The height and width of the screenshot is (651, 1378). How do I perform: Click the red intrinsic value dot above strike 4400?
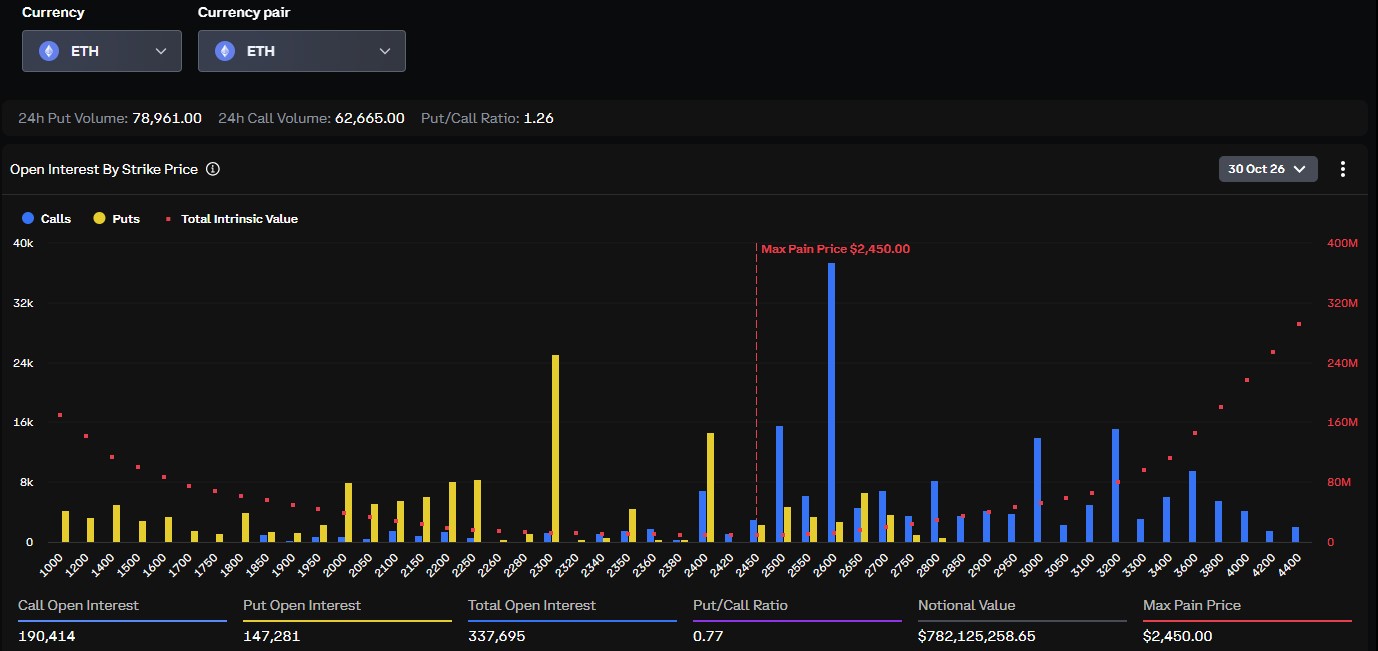(x=1299, y=324)
